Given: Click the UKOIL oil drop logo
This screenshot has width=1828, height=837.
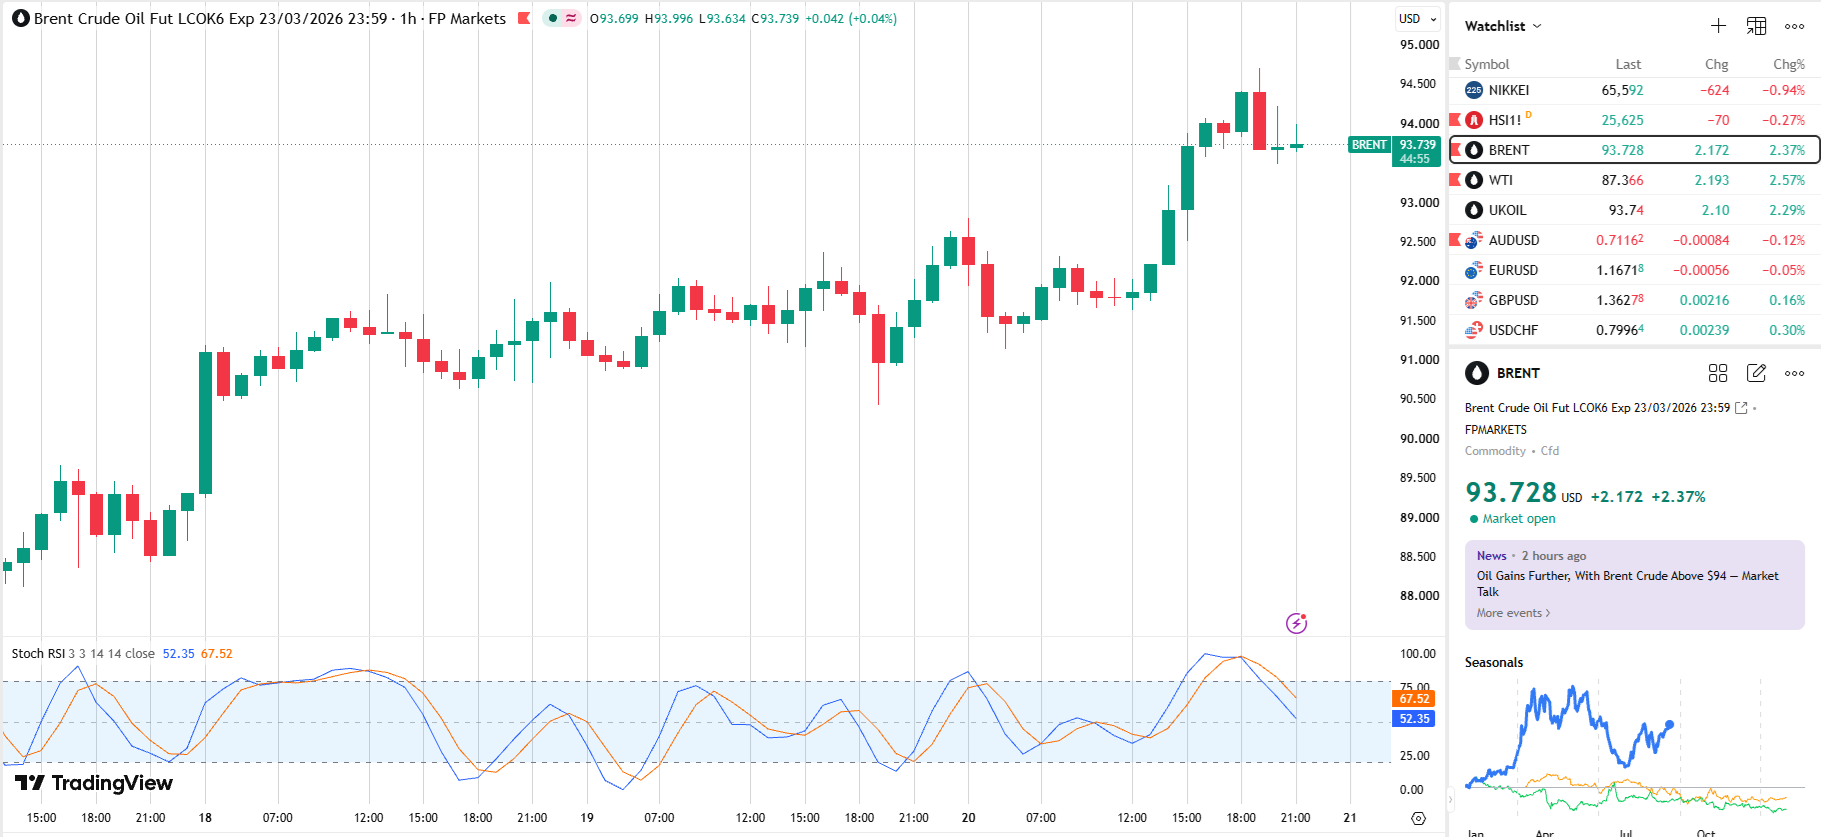Looking at the screenshot, I should [x=1474, y=210].
